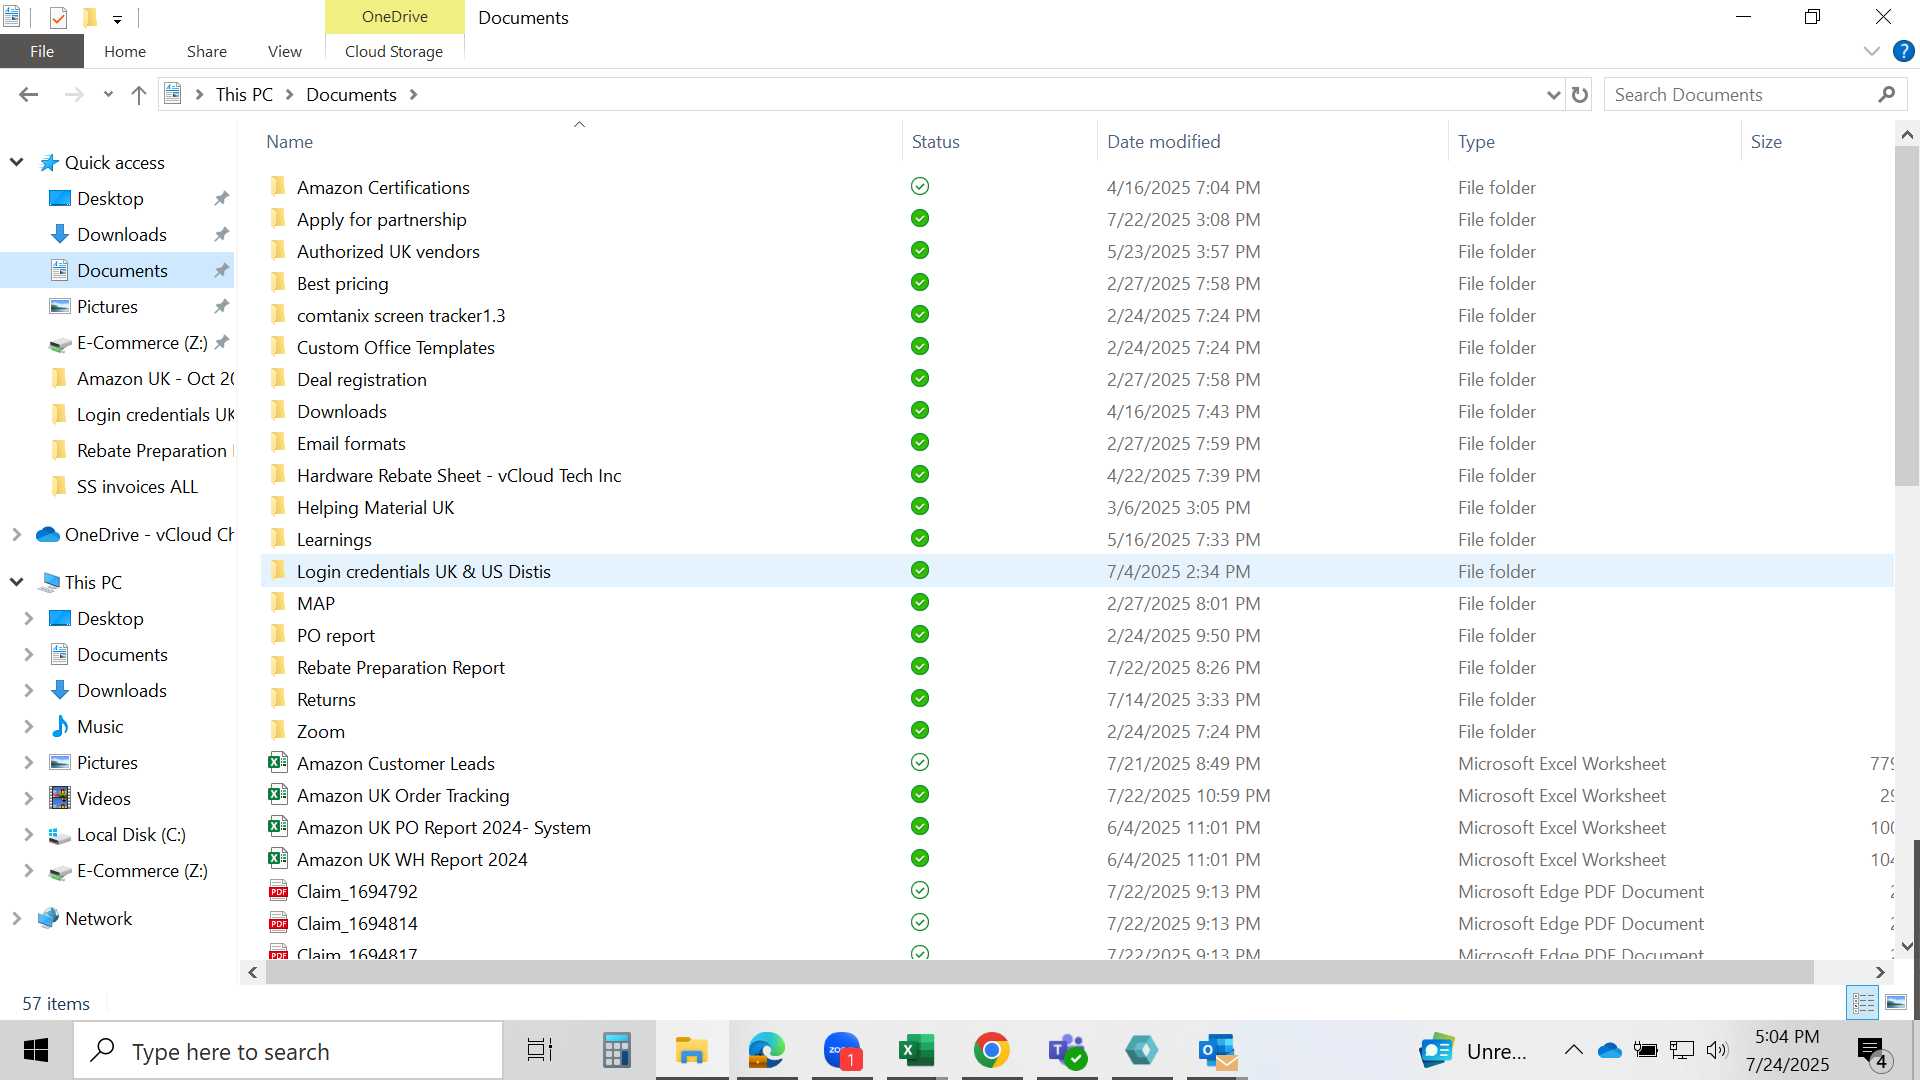Click the Claim_1694792 PDF file icon
Viewport: 1920px width, 1080px height.
[278, 891]
